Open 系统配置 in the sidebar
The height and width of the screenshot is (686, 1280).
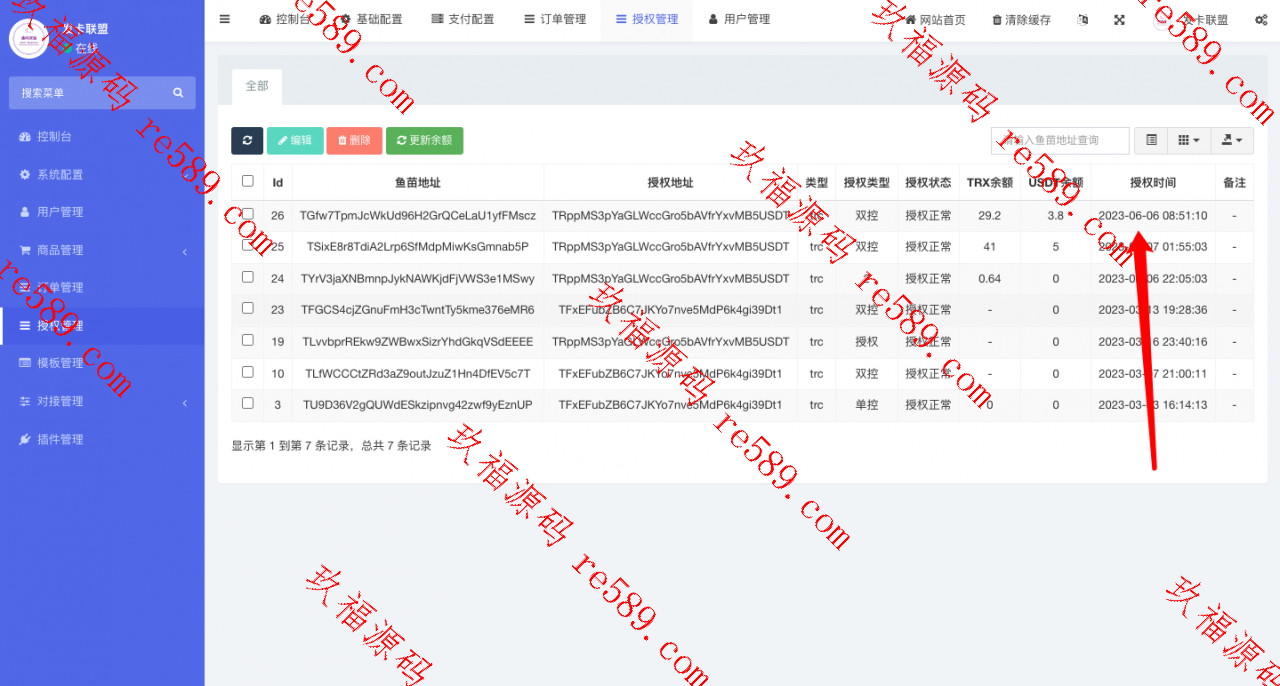pyautogui.click(x=102, y=174)
